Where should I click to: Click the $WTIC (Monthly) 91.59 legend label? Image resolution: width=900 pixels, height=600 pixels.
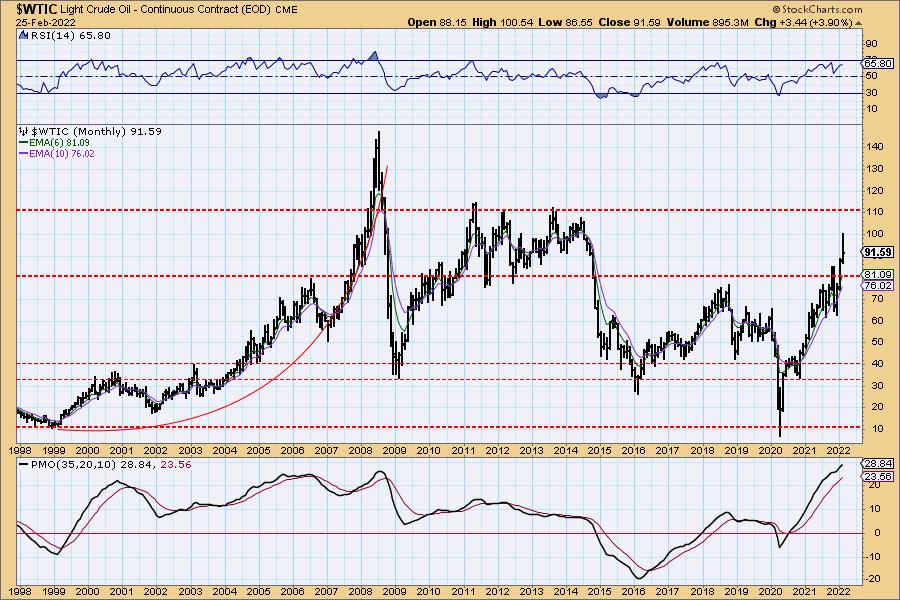click(96, 131)
